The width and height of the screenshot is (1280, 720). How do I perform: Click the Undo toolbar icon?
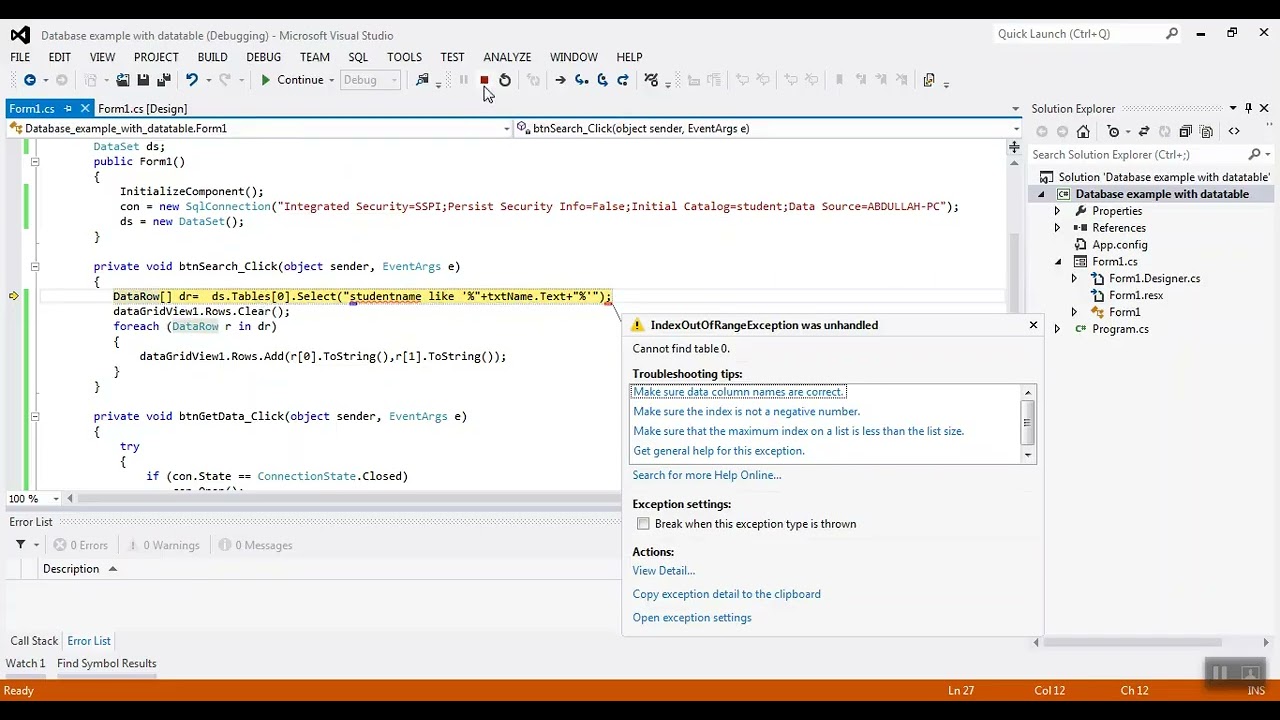(191, 80)
